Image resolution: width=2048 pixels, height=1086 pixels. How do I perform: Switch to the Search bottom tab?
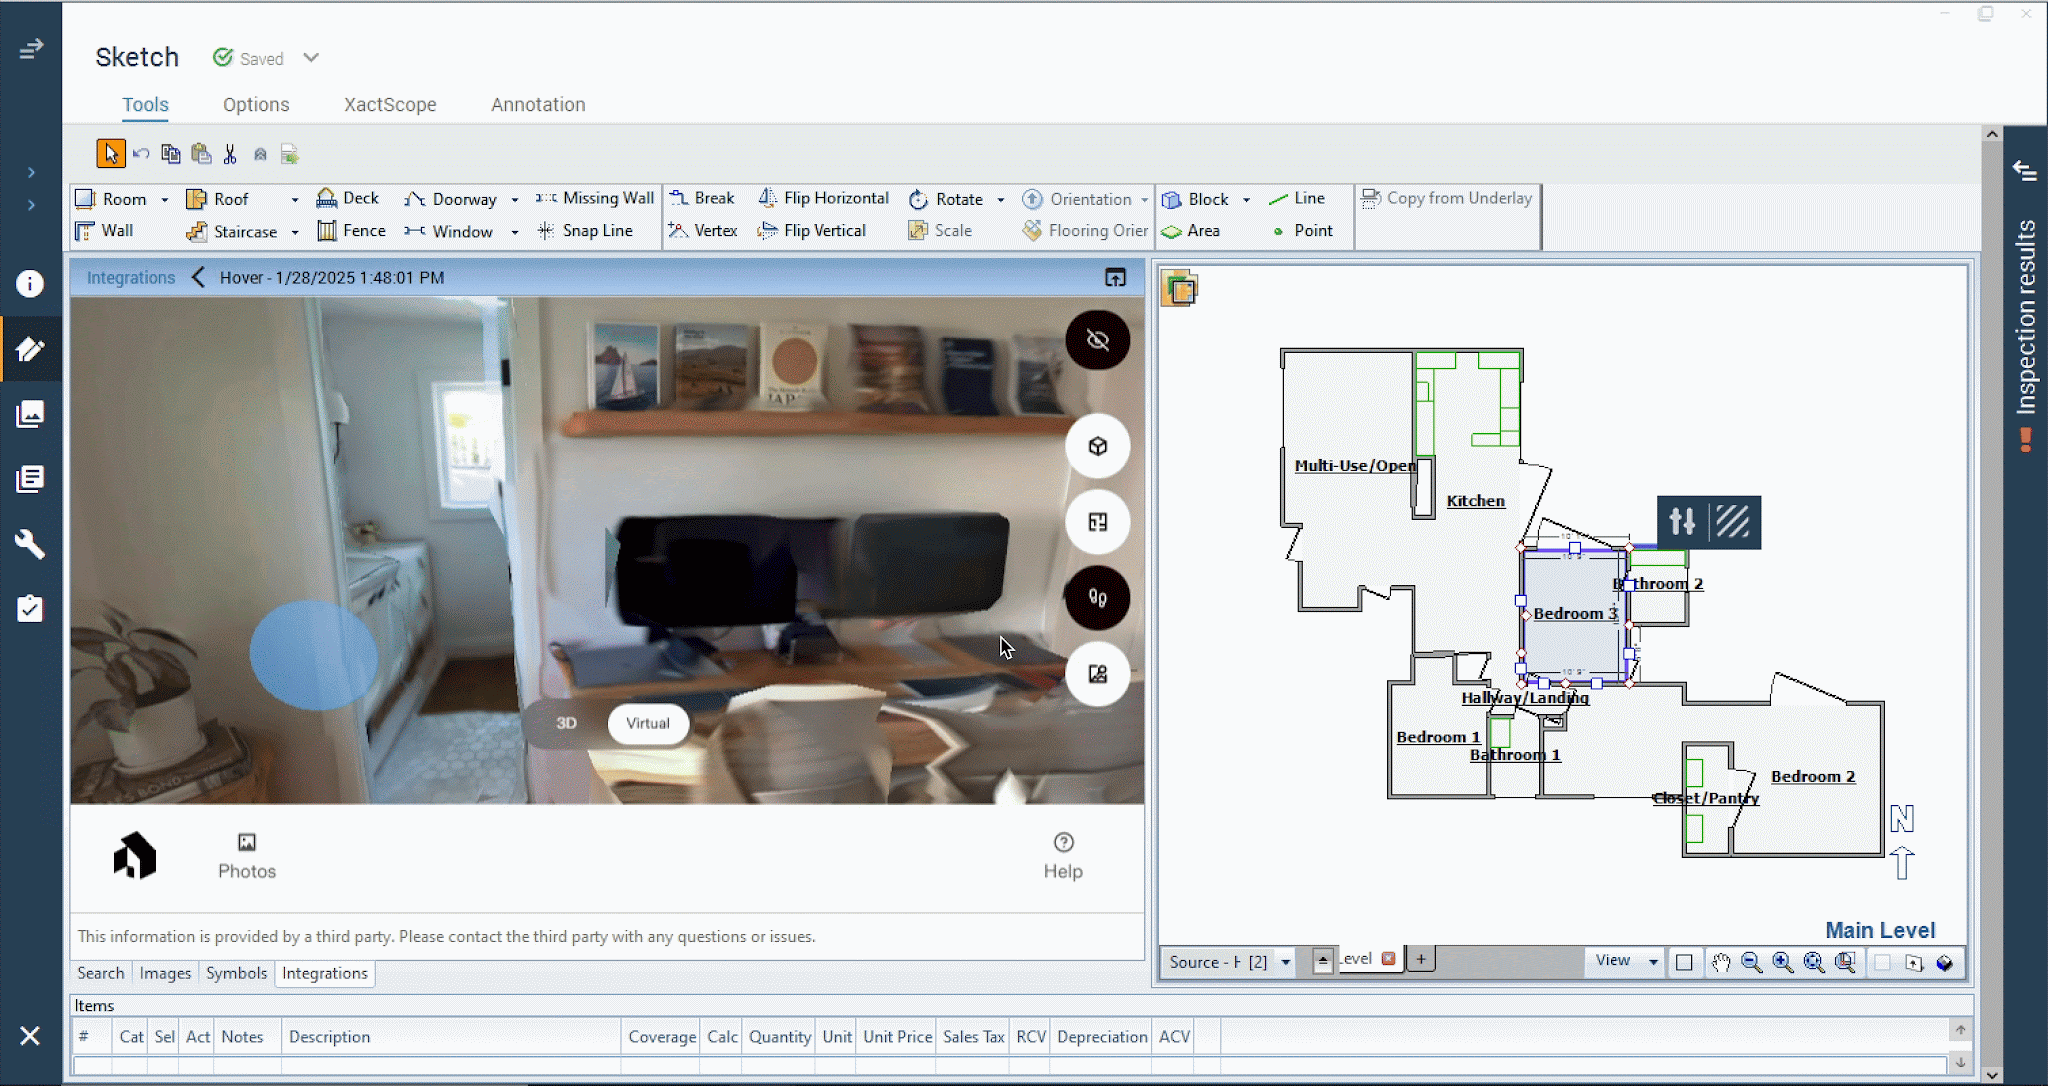point(101,973)
